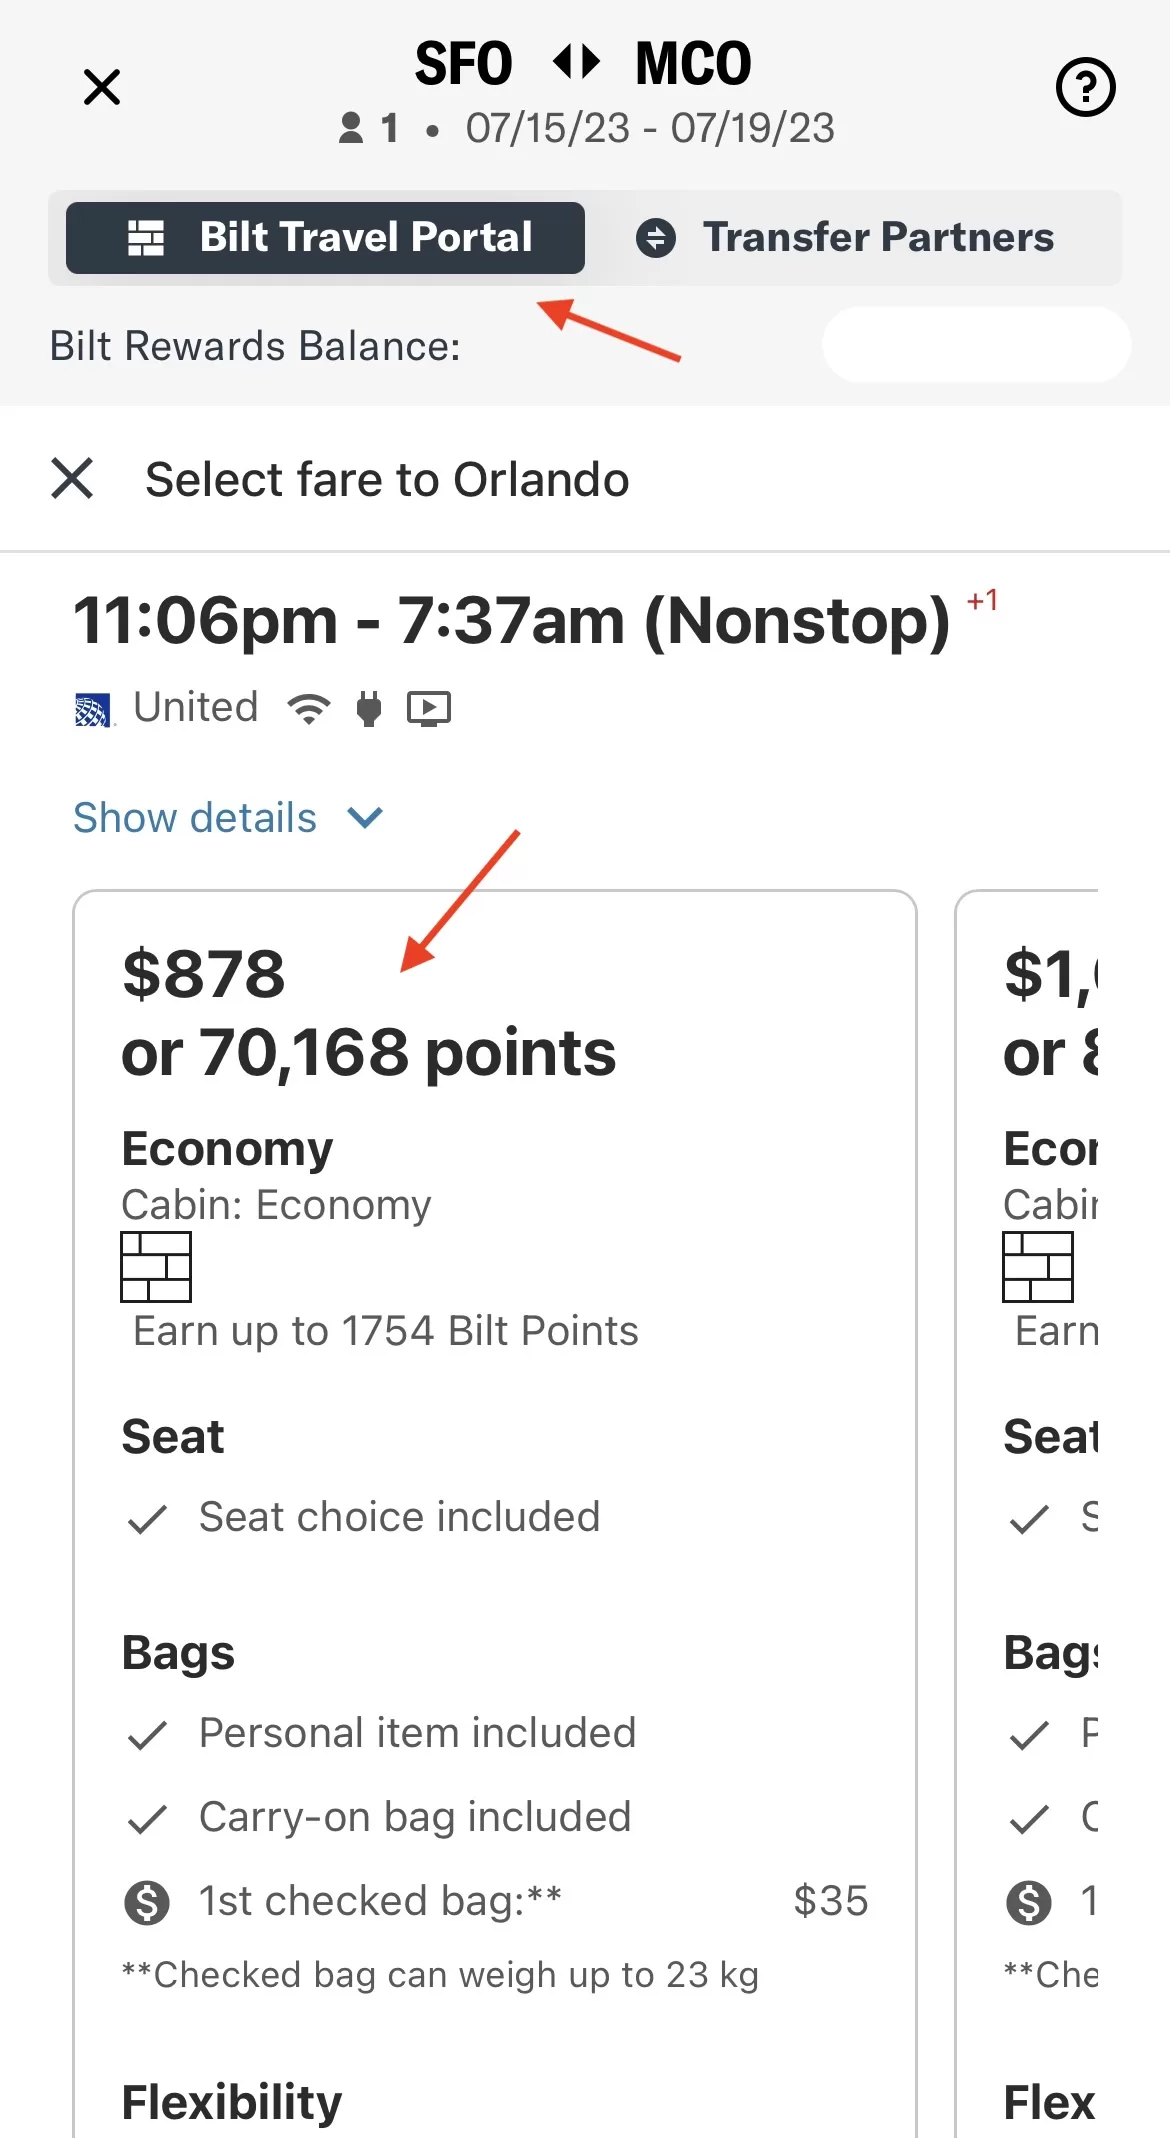Switch to Transfer Partners tab
The image size is (1170, 2138).
point(845,238)
